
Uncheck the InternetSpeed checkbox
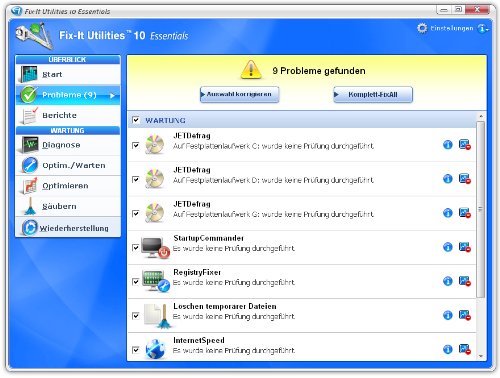tap(136, 350)
